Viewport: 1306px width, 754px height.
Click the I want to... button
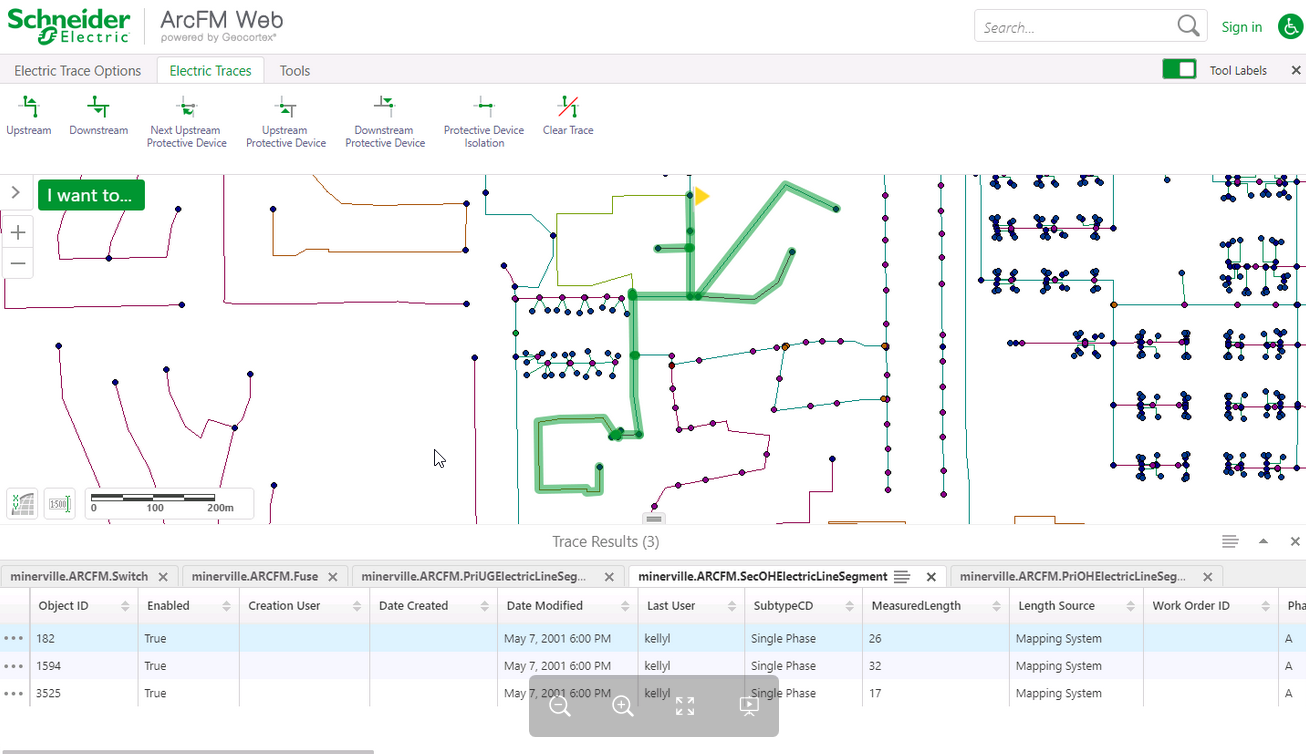click(x=91, y=194)
